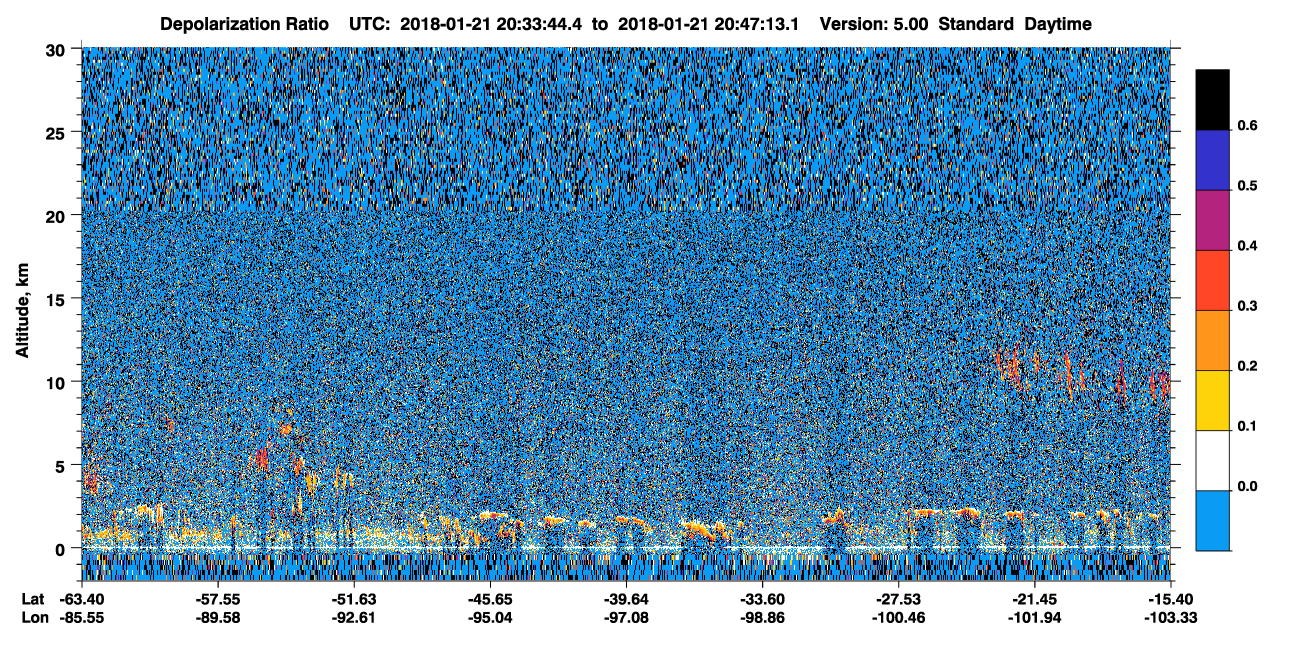Click the latitude value '-63.40'
The height and width of the screenshot is (667, 1300).
[81, 599]
